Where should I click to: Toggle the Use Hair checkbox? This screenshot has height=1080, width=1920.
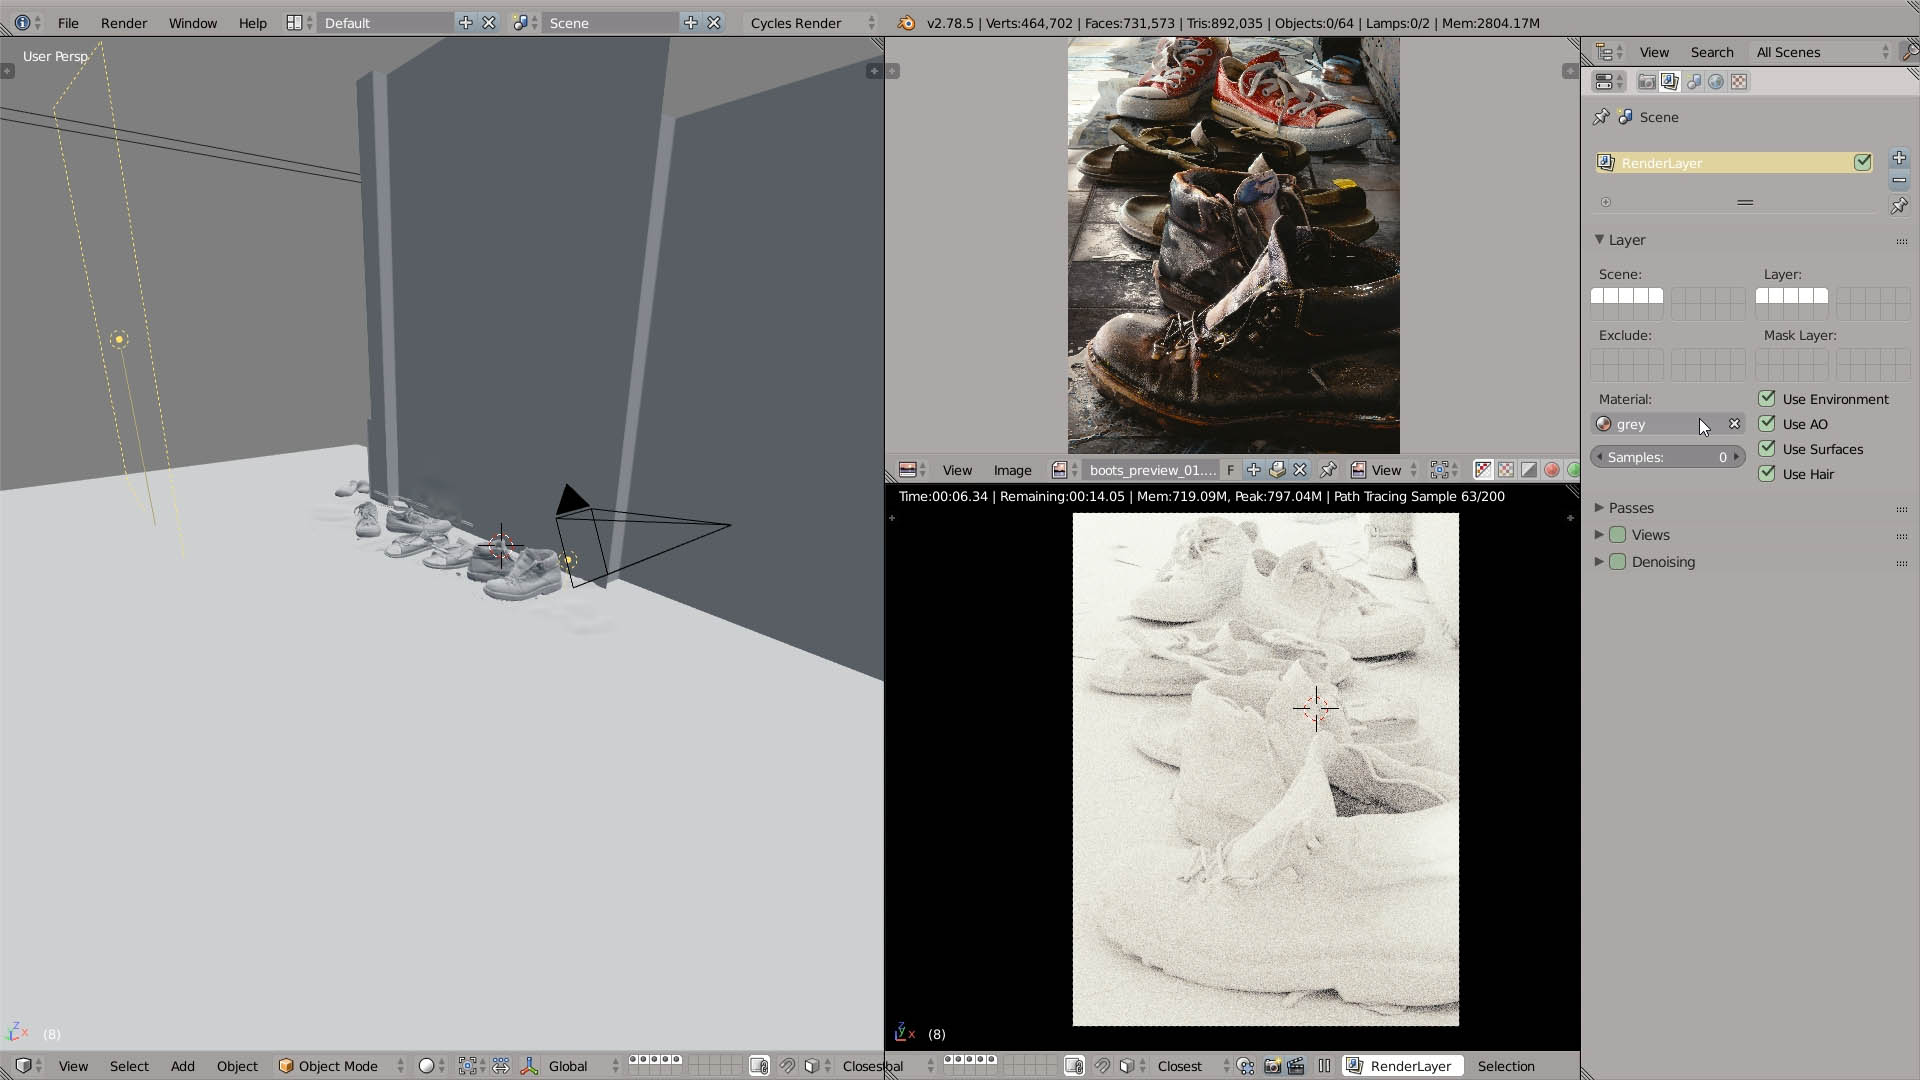(x=1767, y=474)
